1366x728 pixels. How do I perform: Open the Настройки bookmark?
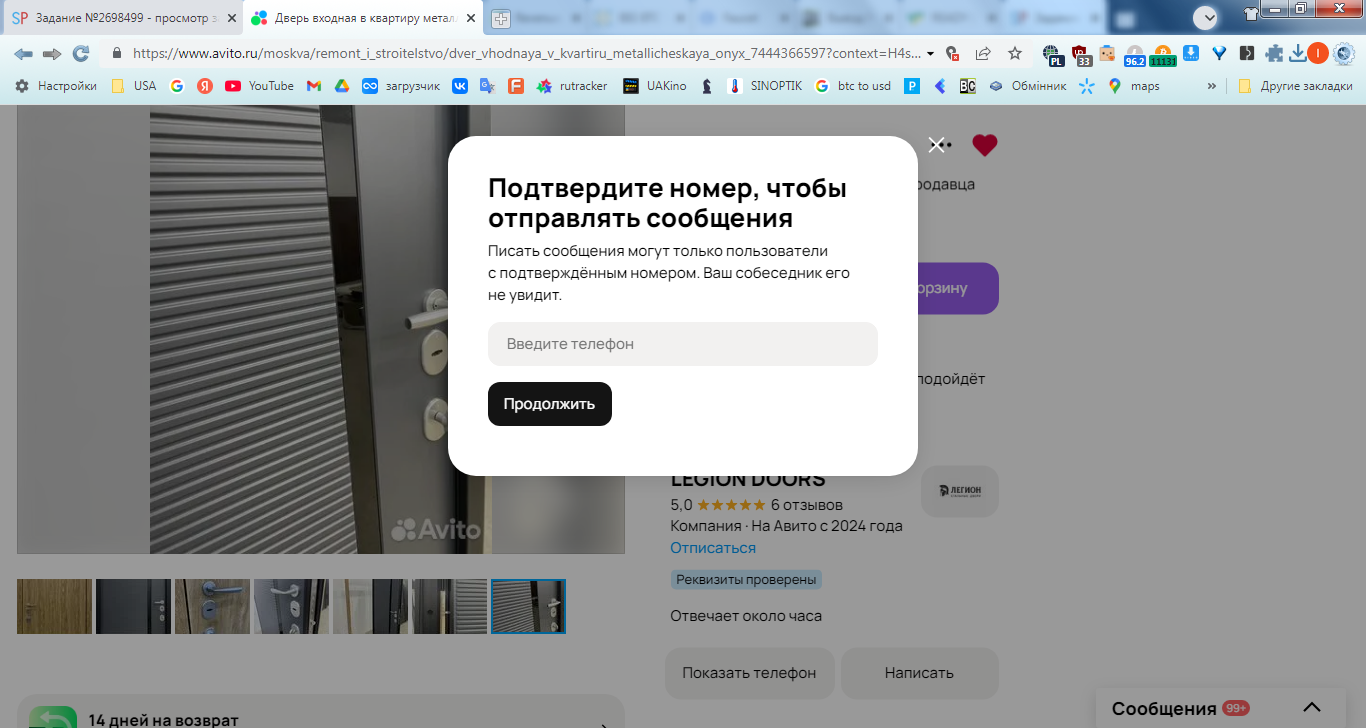[56, 86]
